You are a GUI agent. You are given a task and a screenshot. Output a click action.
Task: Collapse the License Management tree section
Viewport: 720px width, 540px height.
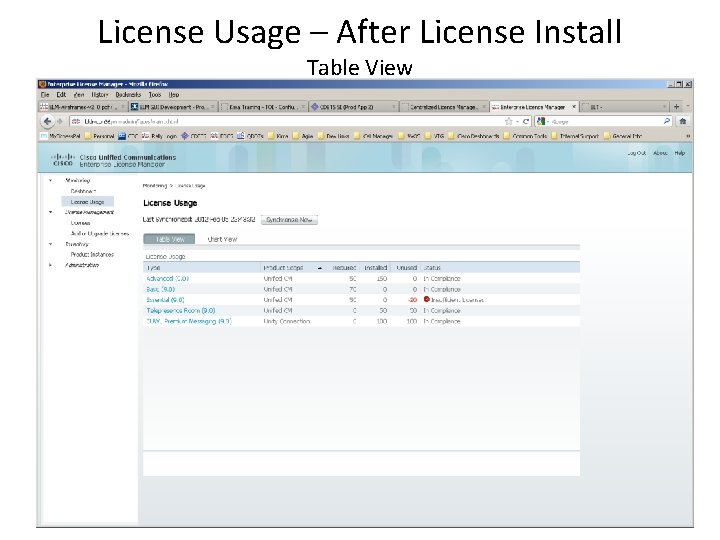point(51,212)
